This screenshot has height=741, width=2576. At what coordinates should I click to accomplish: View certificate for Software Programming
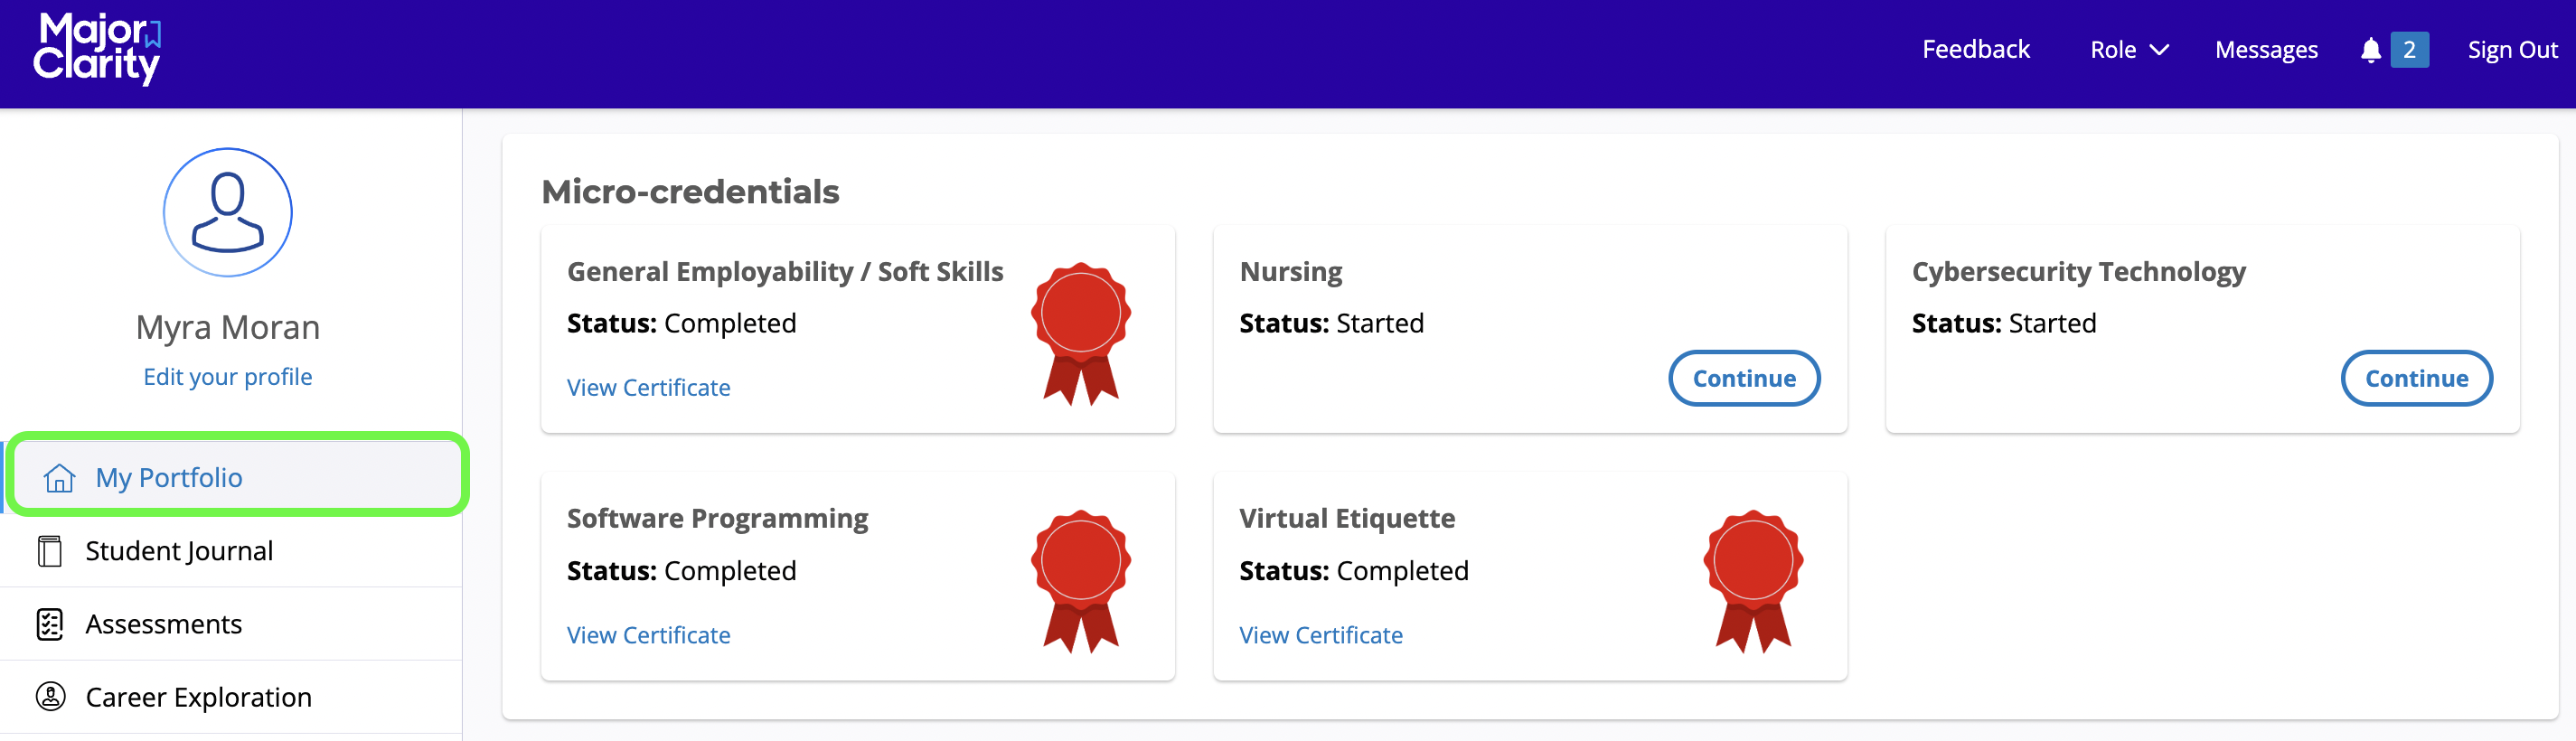tap(648, 635)
